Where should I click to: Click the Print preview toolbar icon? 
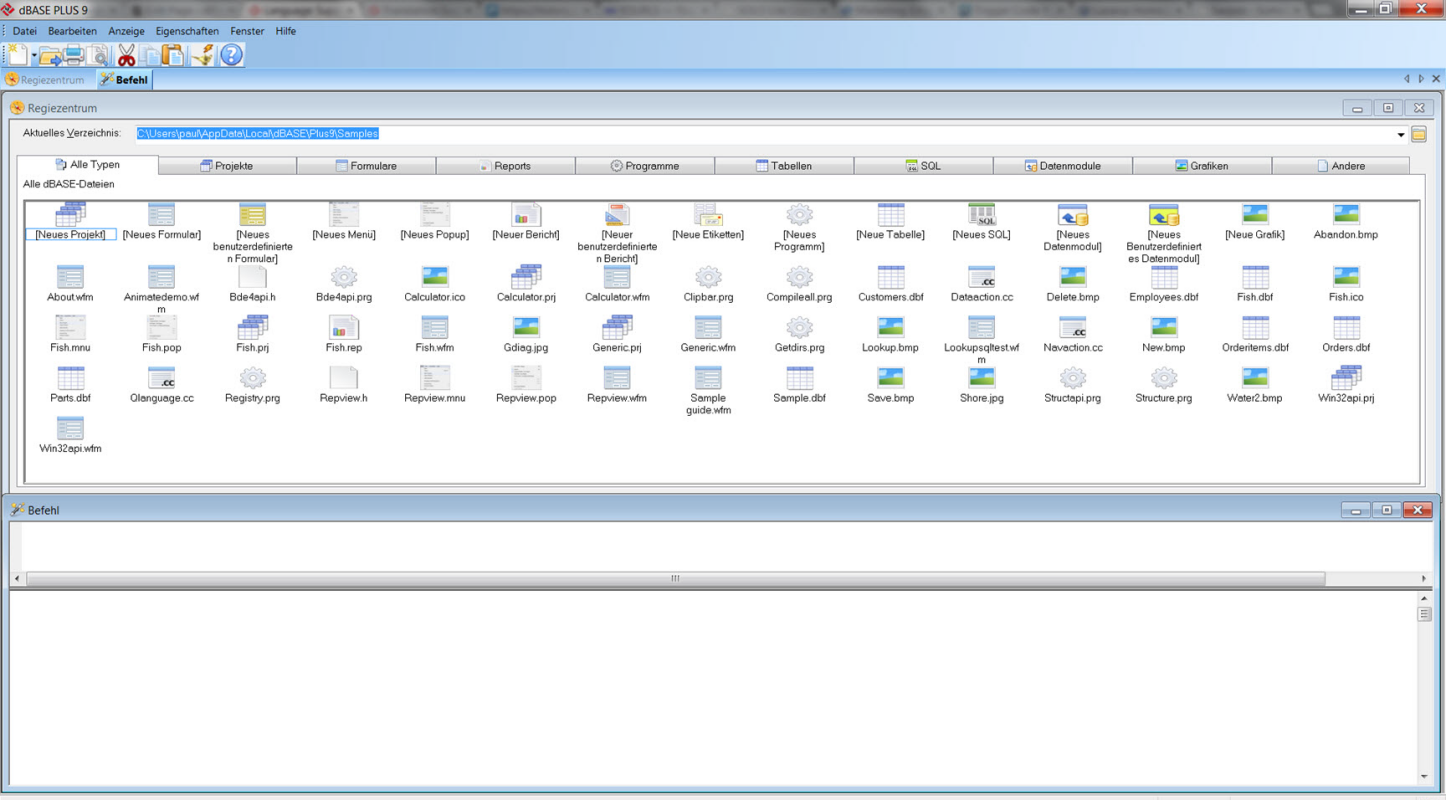click(98, 55)
